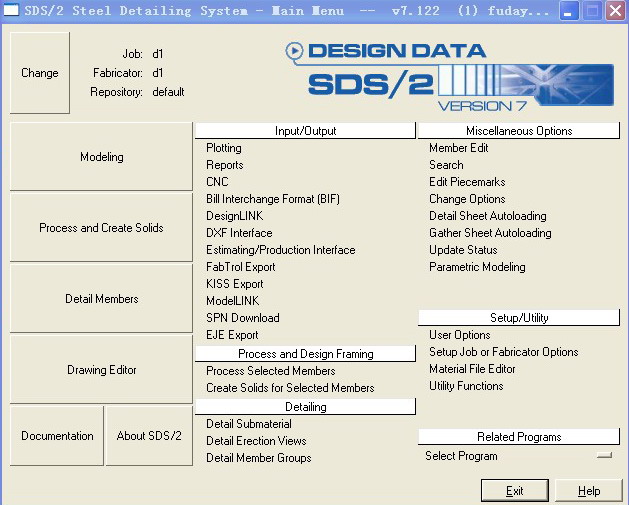Screen dimensions: 629x505
Task: Click the Miscellaneous Options header
Action: [x=519, y=131]
